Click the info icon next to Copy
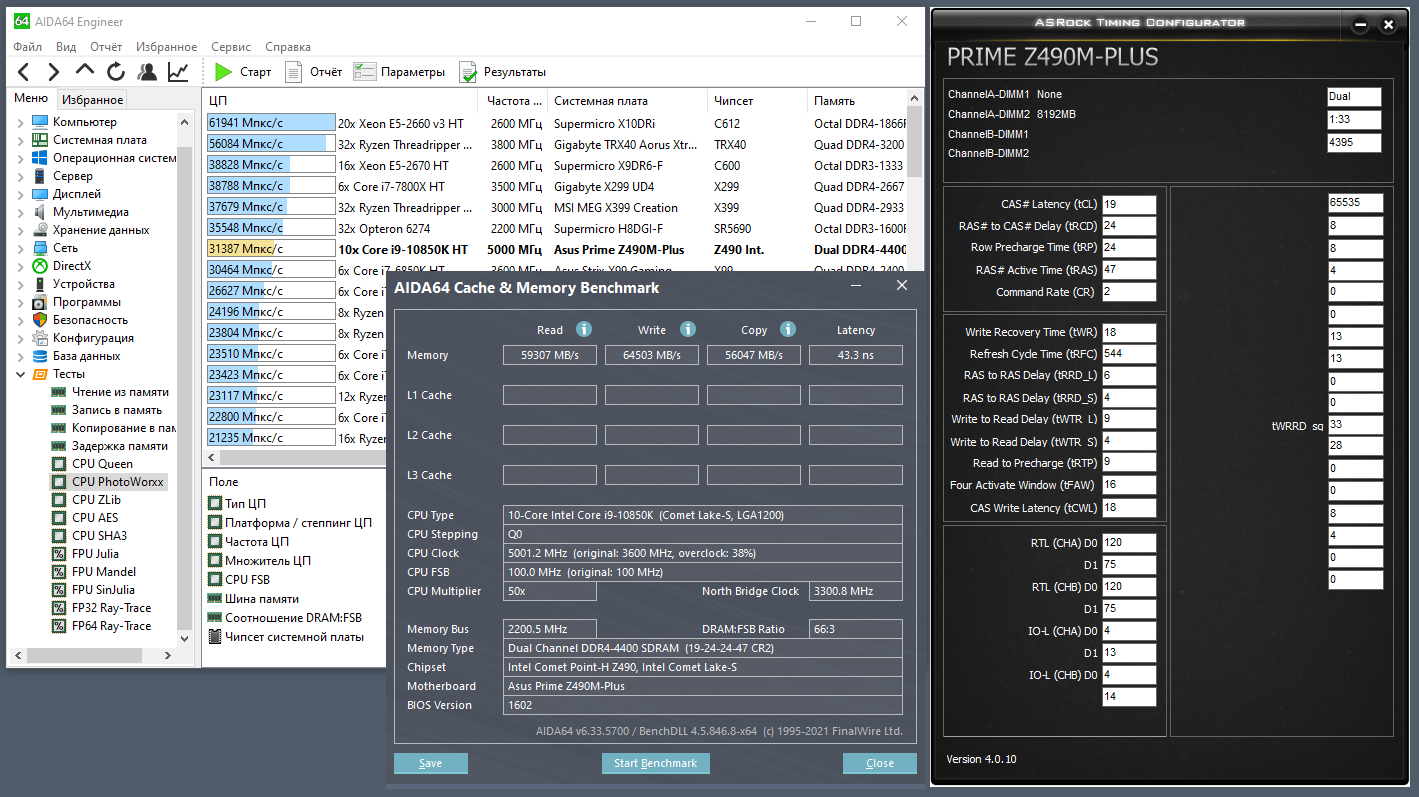This screenshot has width=1419, height=797. pyautogui.click(x=788, y=329)
